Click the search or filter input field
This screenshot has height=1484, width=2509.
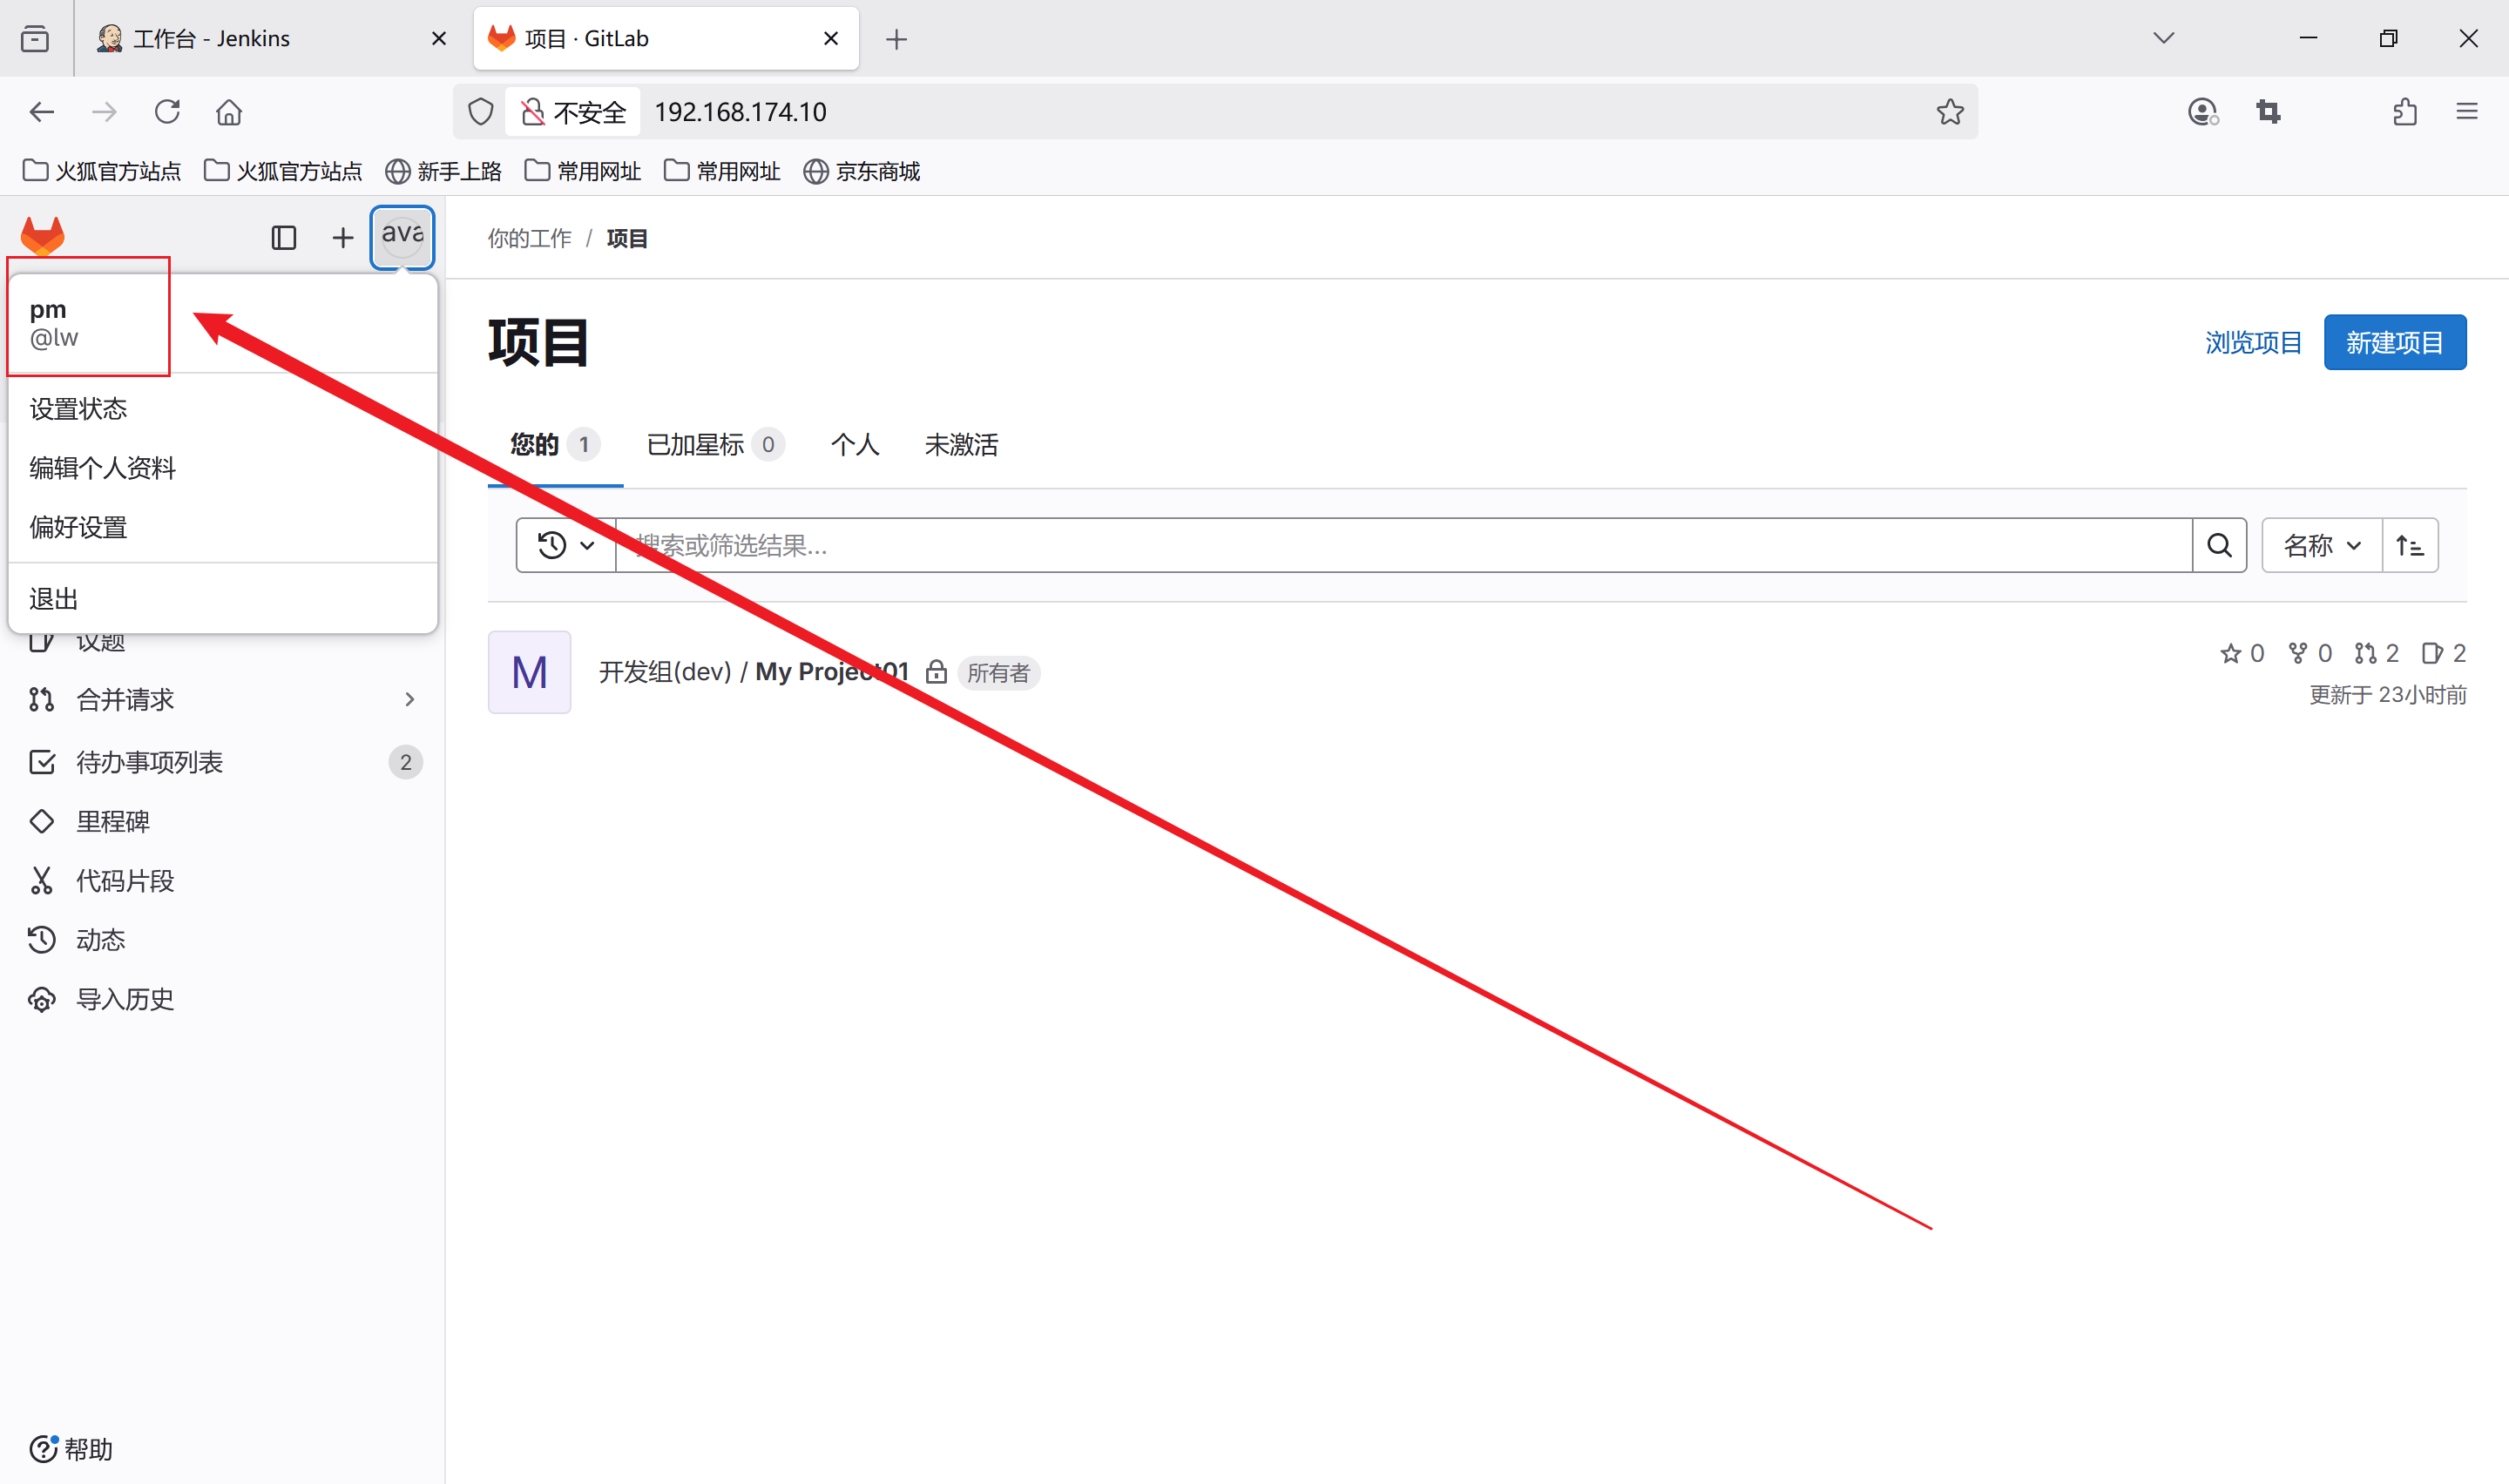pyautogui.click(x=1400, y=545)
